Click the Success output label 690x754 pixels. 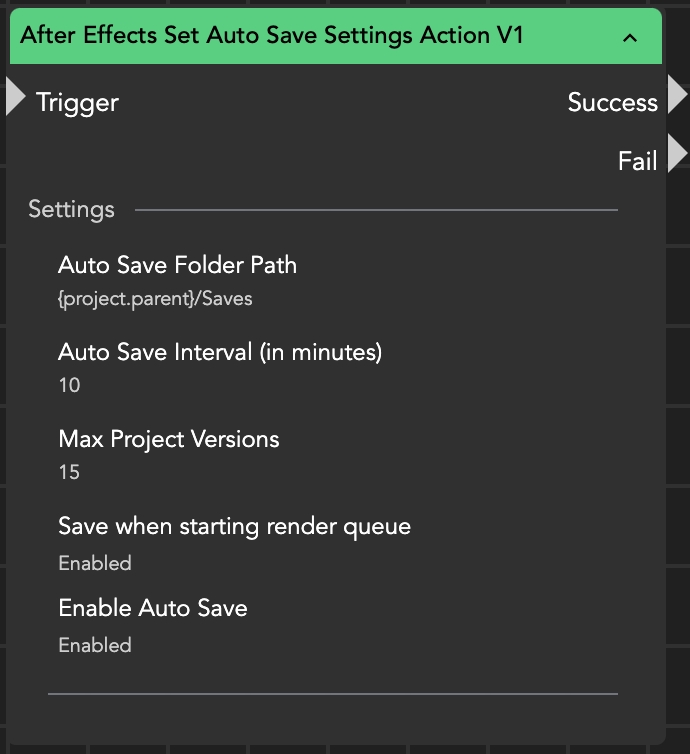[x=612, y=102]
